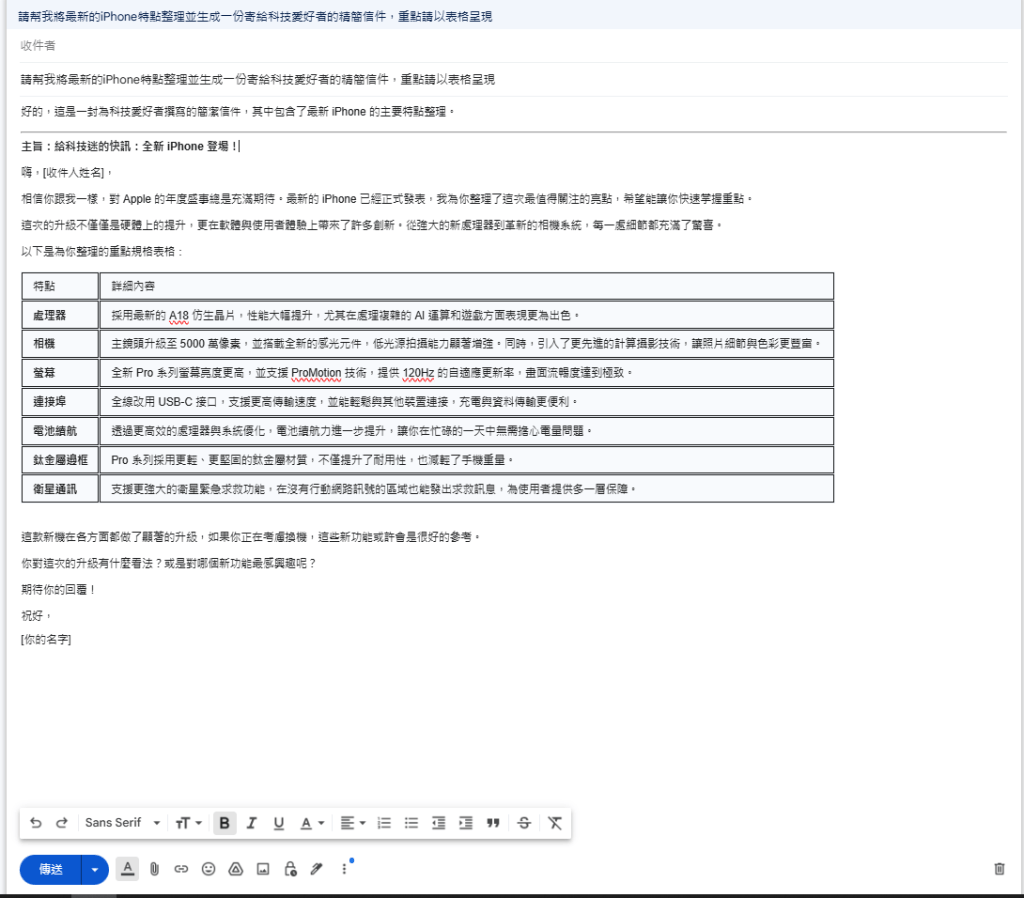Open the Sans Serif font dropdown
Screen dimensions: 1024x898
122,823
